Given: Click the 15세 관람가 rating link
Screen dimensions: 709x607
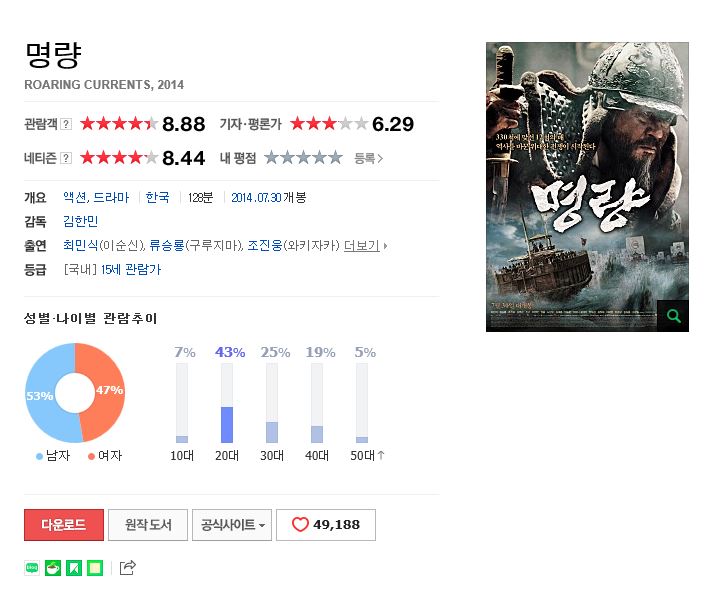Looking at the screenshot, I should point(131,270).
